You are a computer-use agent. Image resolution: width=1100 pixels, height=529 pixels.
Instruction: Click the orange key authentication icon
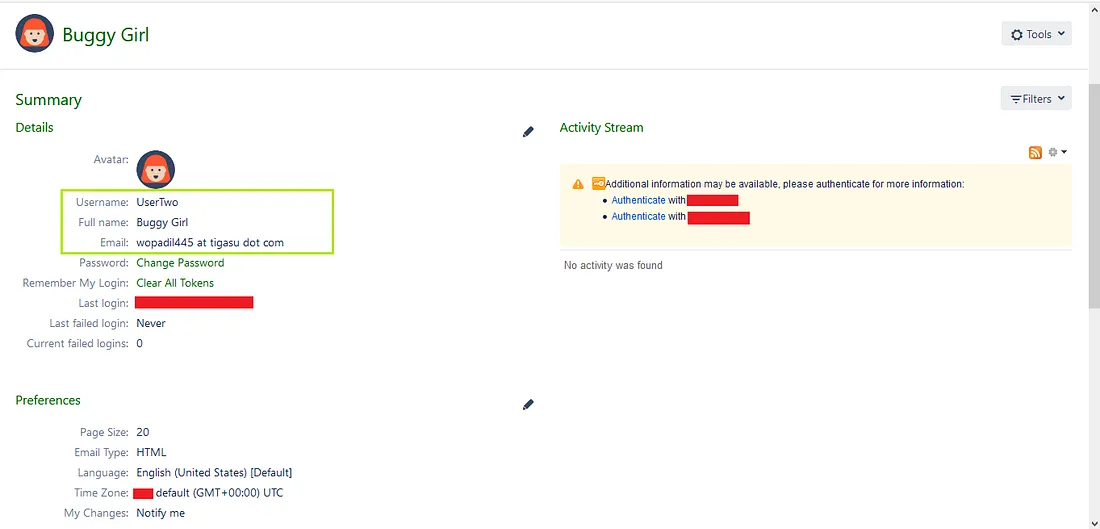pos(598,184)
